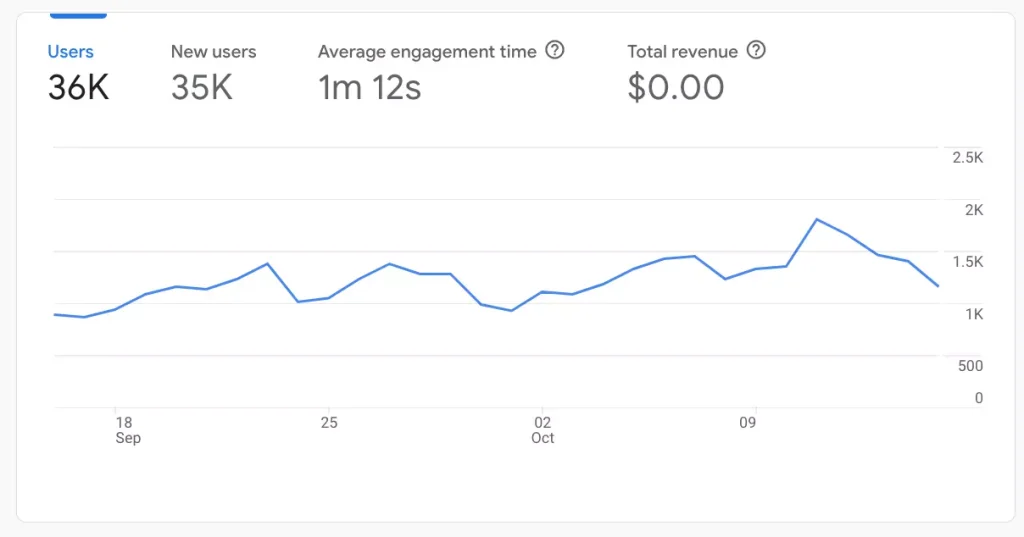Click help icon beside Average engagement time
This screenshot has width=1024, height=537.
click(x=554, y=50)
